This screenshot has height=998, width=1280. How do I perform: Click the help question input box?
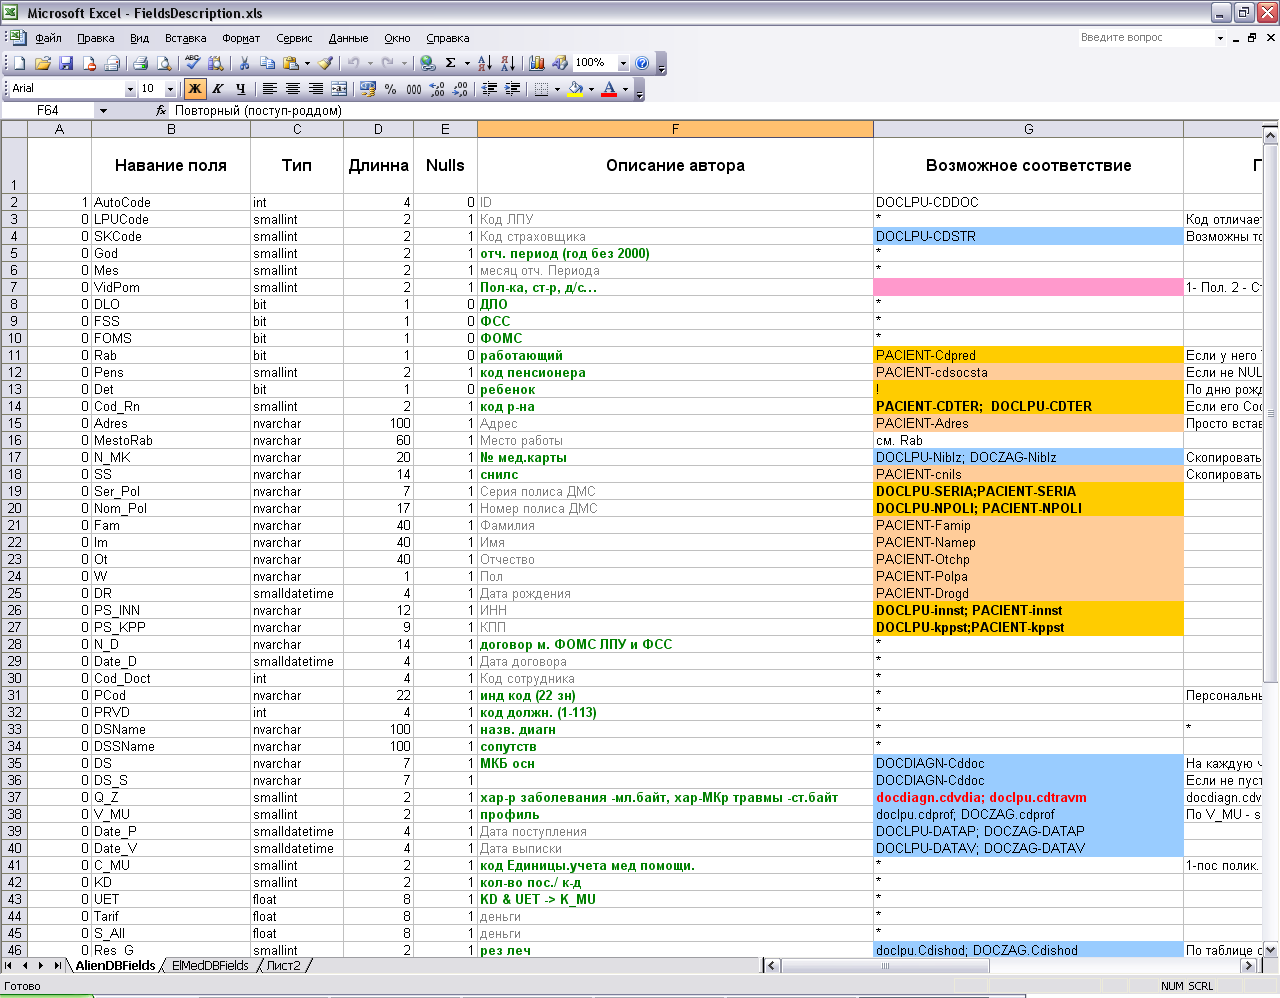[x=1145, y=37]
